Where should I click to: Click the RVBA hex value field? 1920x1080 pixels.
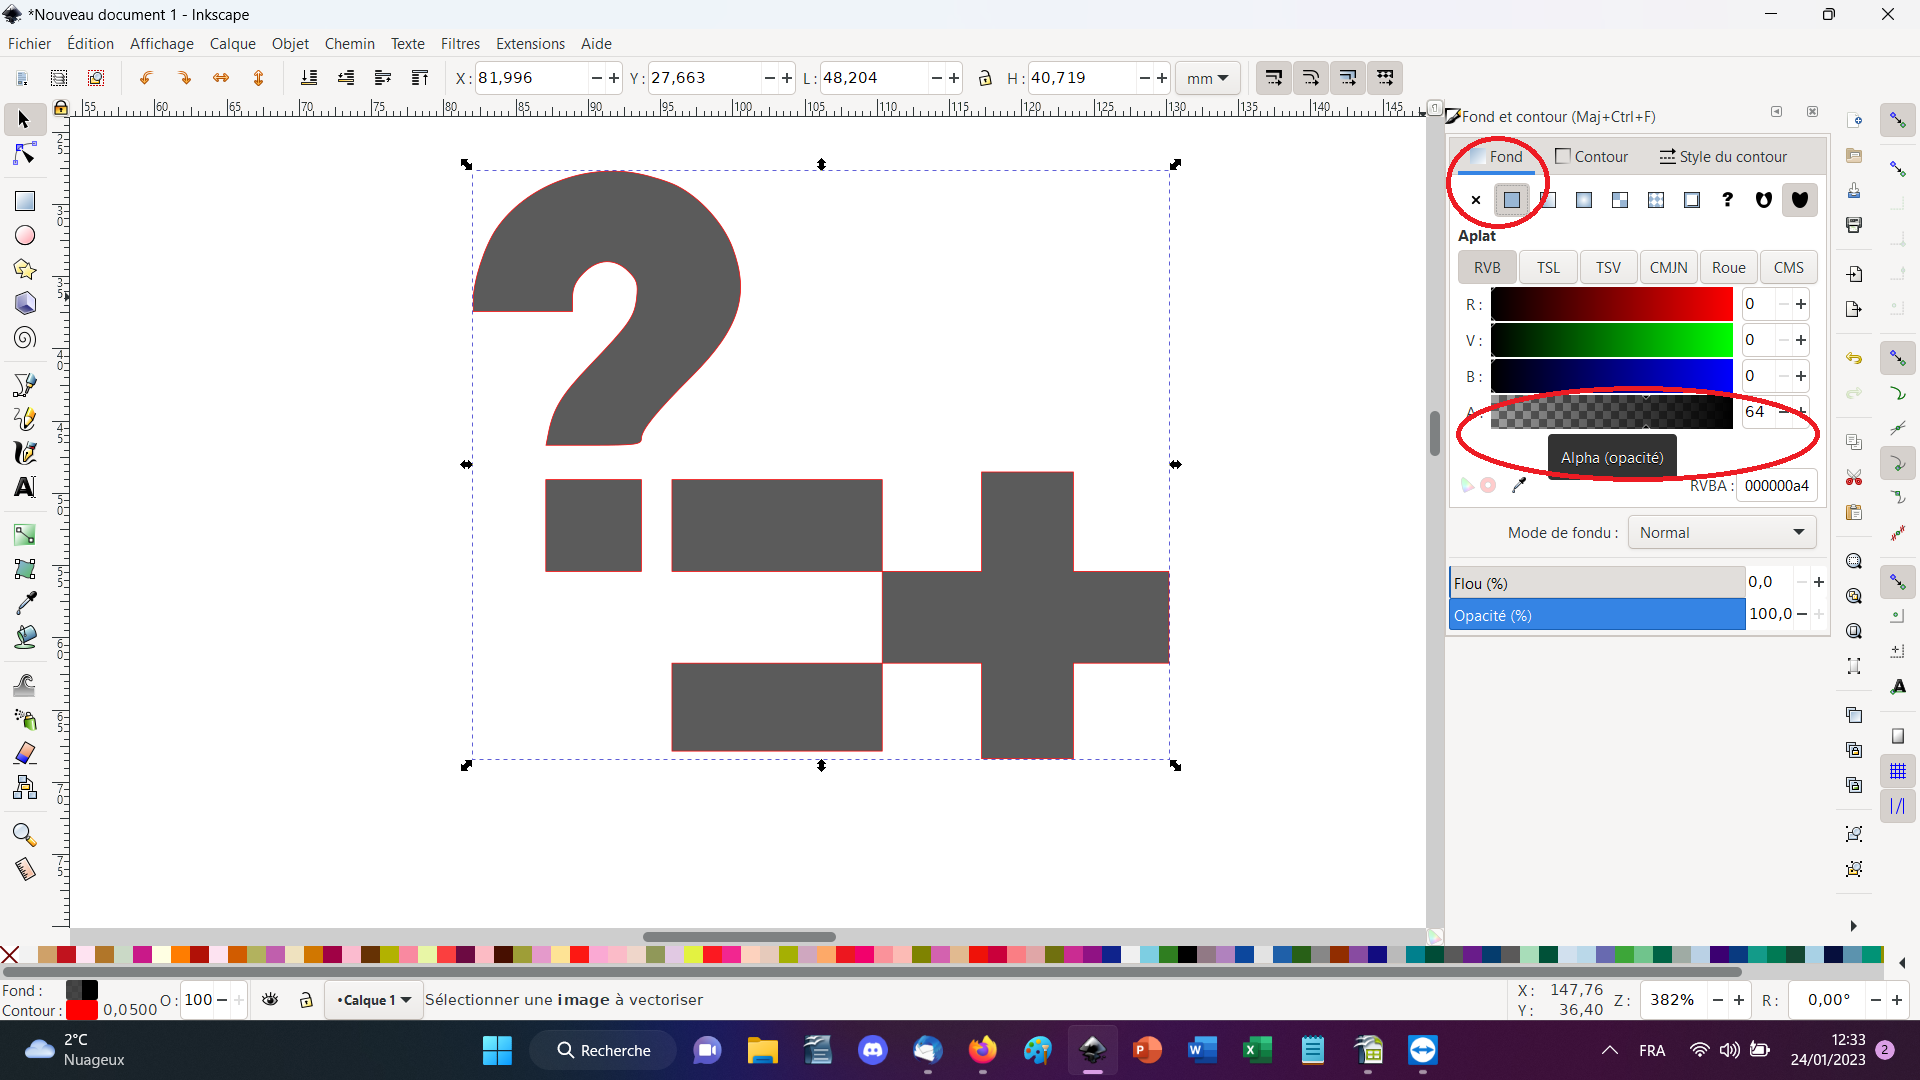1777,485
